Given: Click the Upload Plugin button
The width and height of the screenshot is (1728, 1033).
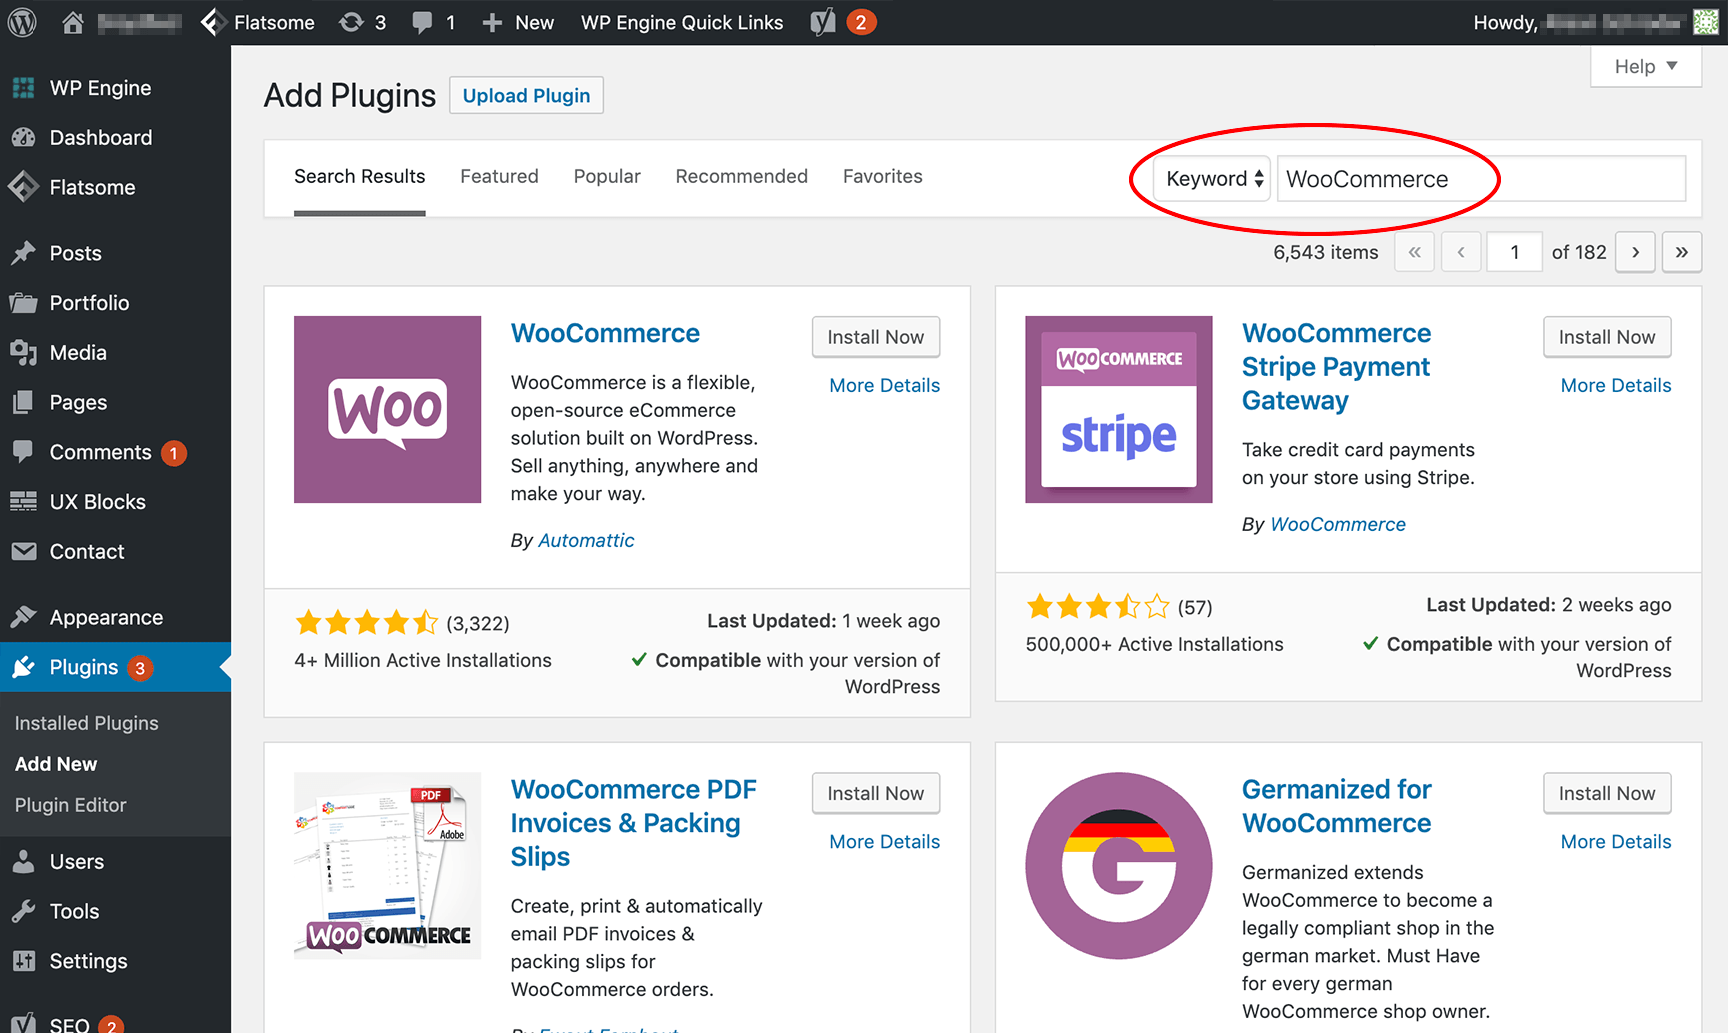Looking at the screenshot, I should point(526,95).
